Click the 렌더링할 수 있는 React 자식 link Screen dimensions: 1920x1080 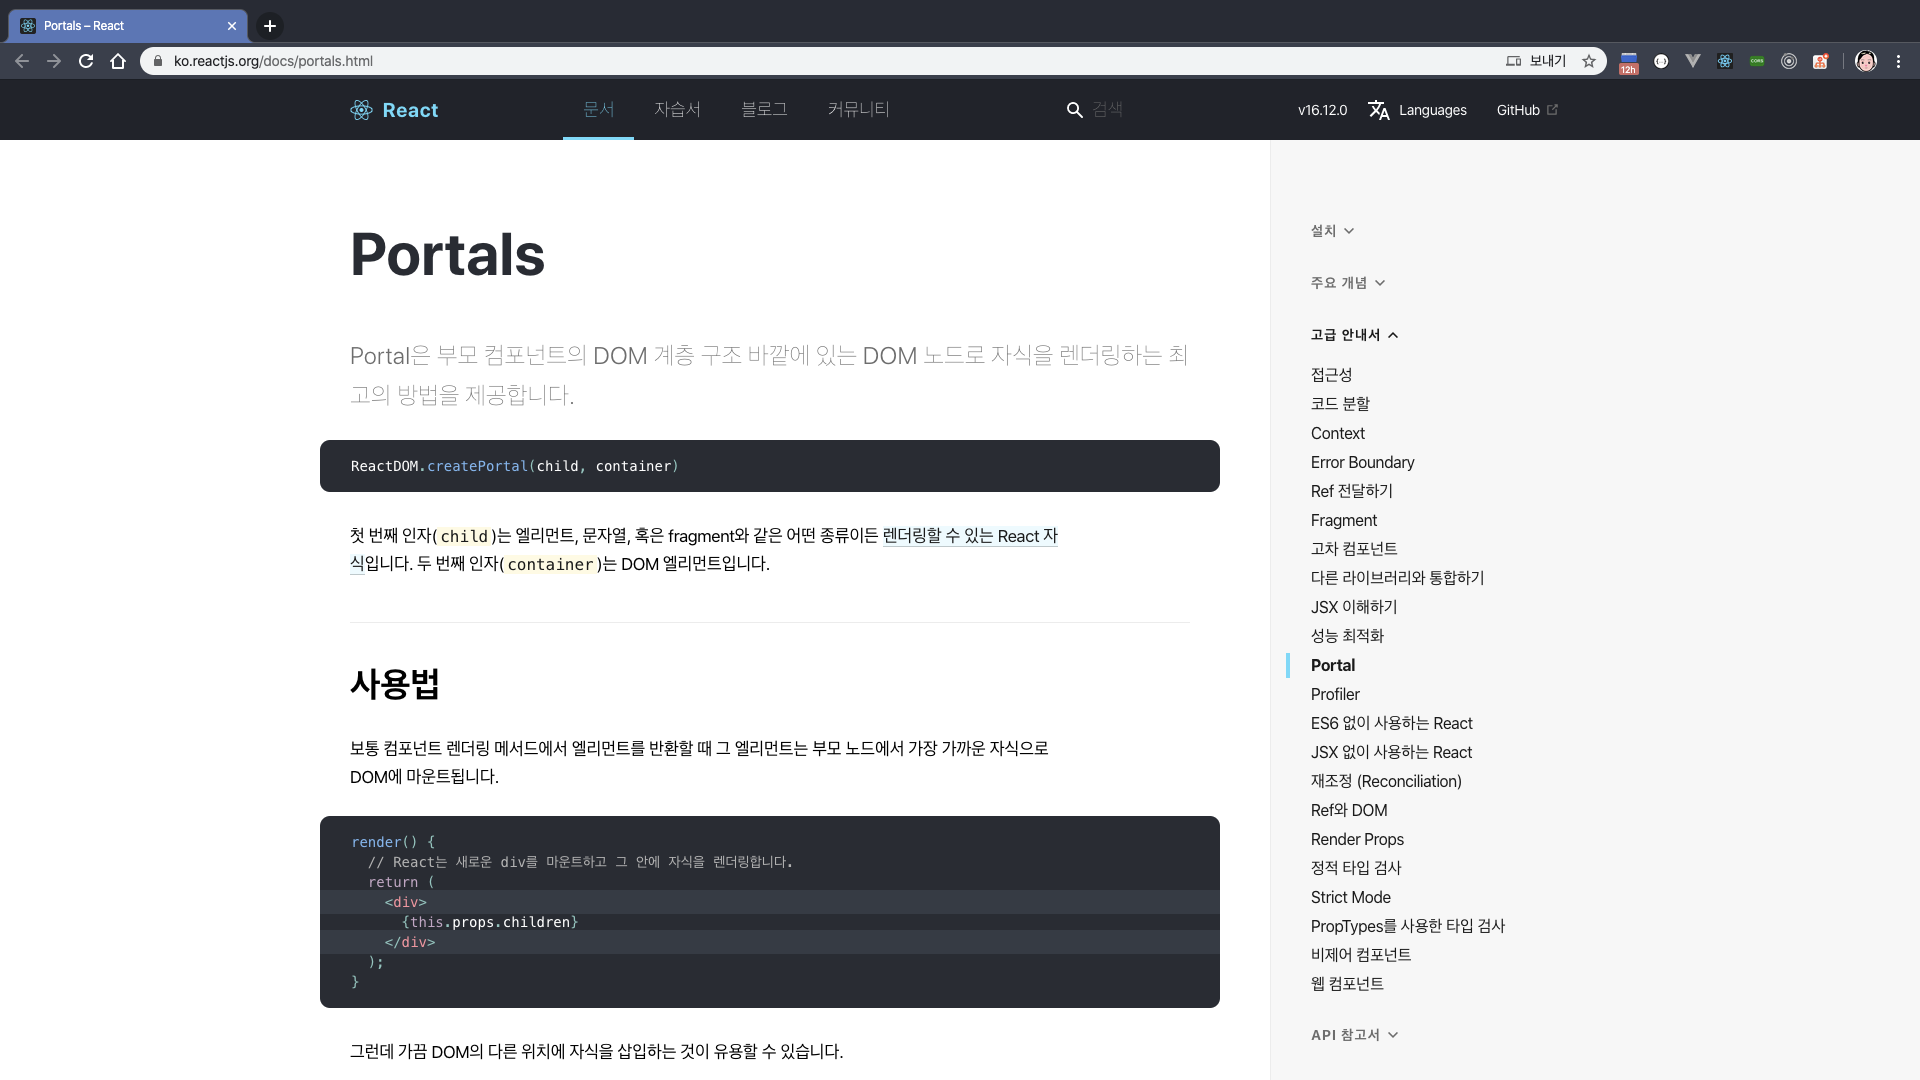click(969, 536)
